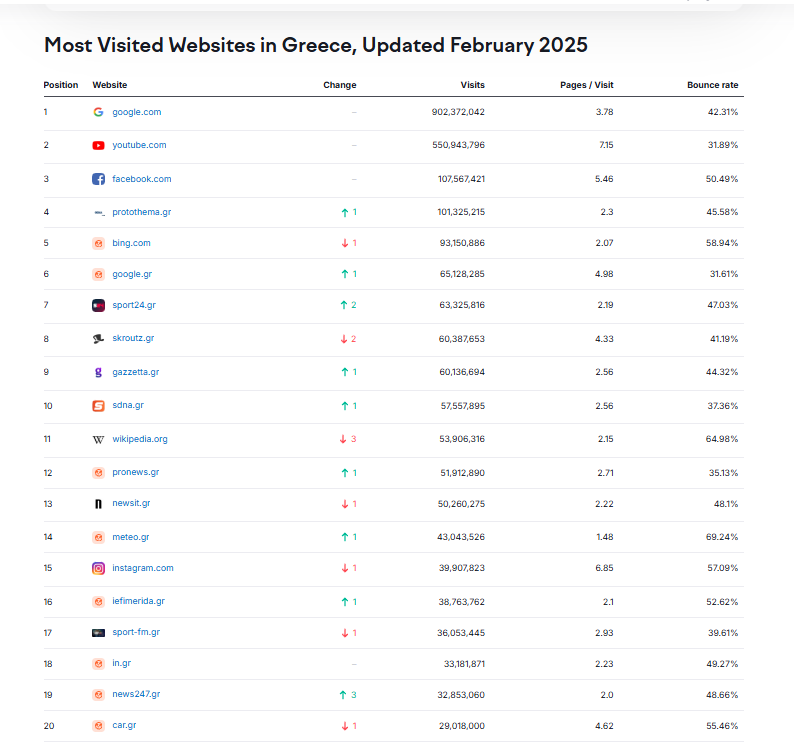Click the skroutz.gr favicon icon

pyautogui.click(x=98, y=339)
